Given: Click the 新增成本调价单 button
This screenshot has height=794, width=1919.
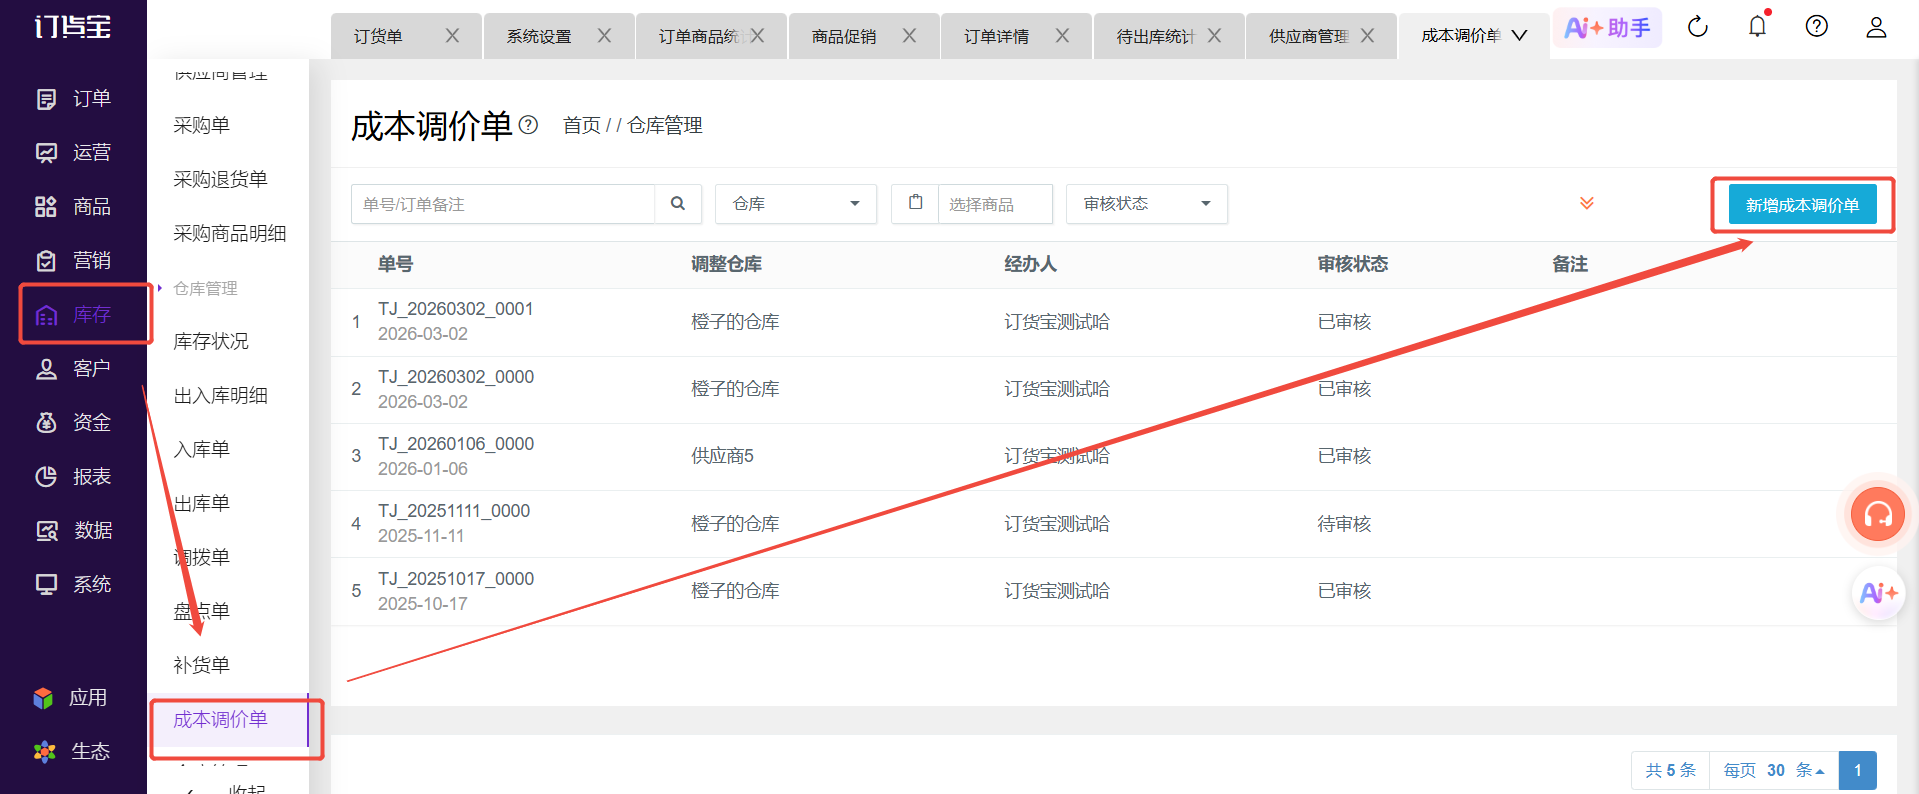Looking at the screenshot, I should (1802, 205).
